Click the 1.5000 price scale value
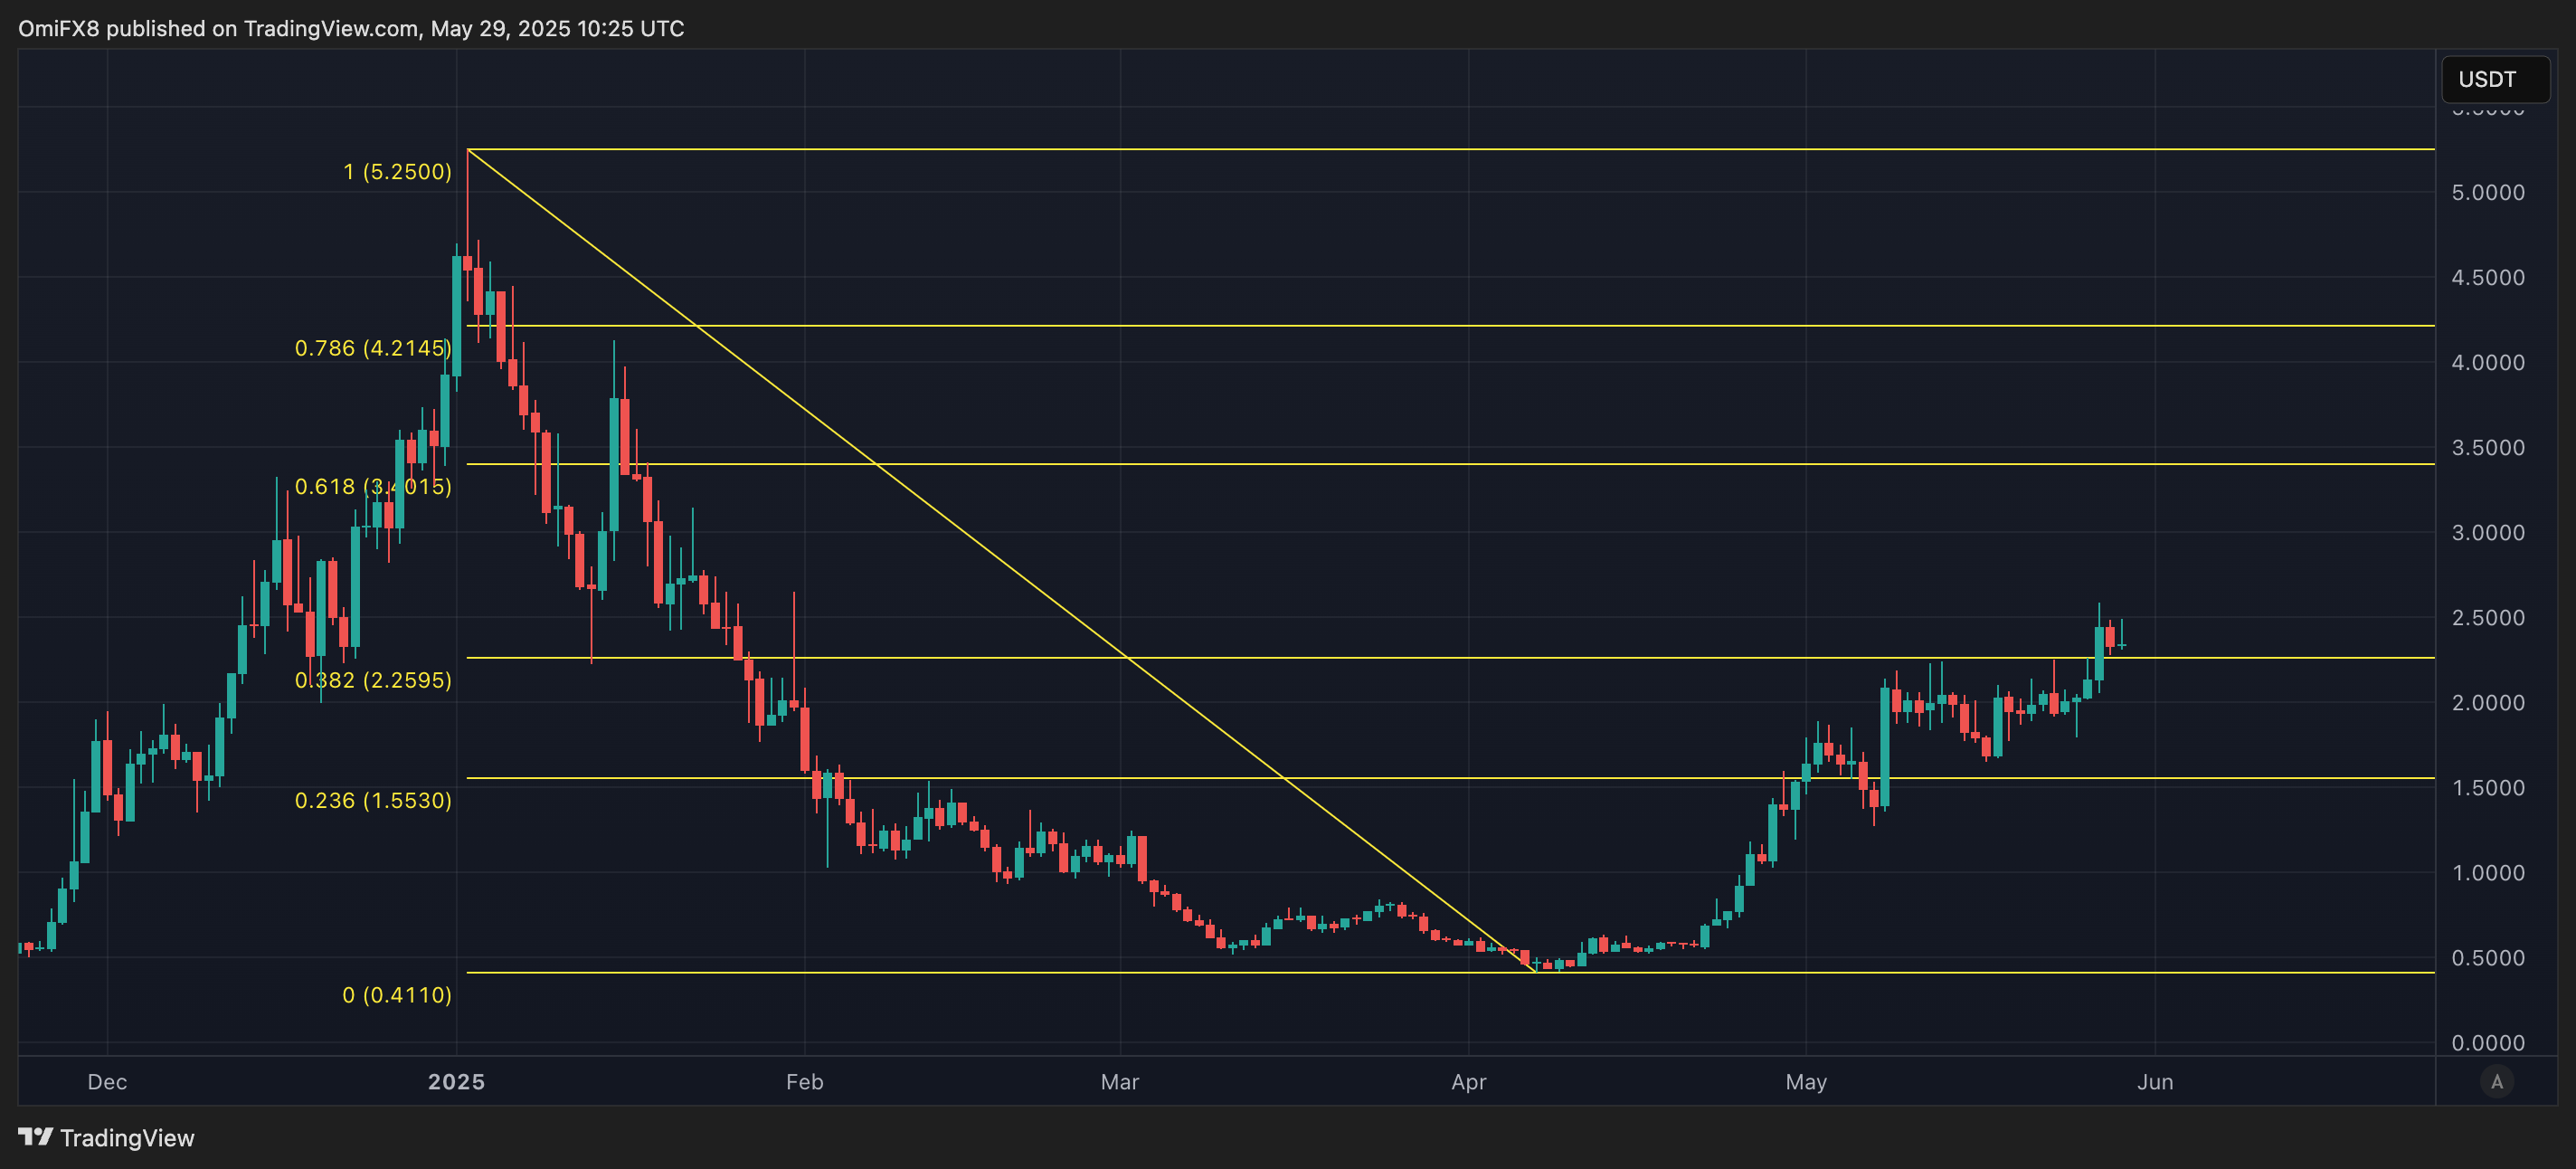Viewport: 2576px width, 1169px height. [2488, 787]
